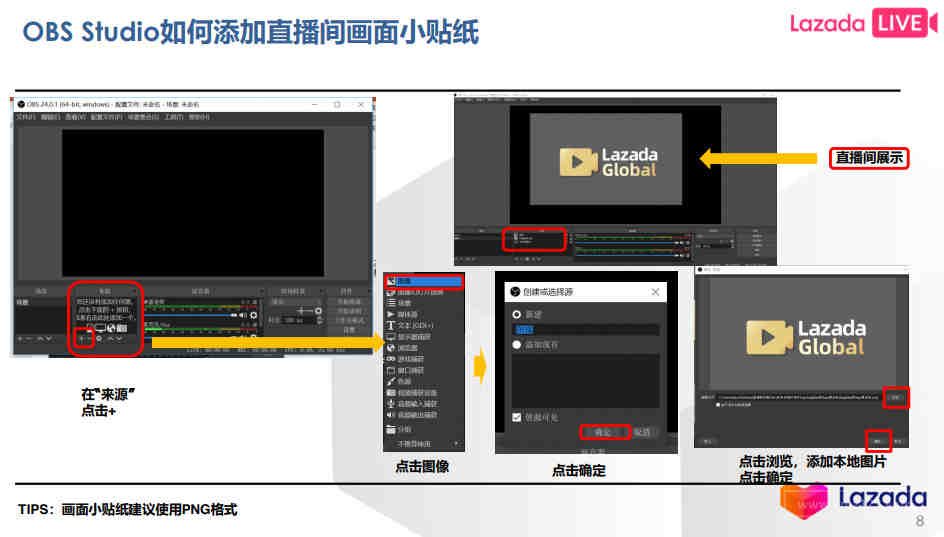Screen dimensions: 944x537
Task: Click Lazada Global preview in image properties window
Action: (801, 336)
